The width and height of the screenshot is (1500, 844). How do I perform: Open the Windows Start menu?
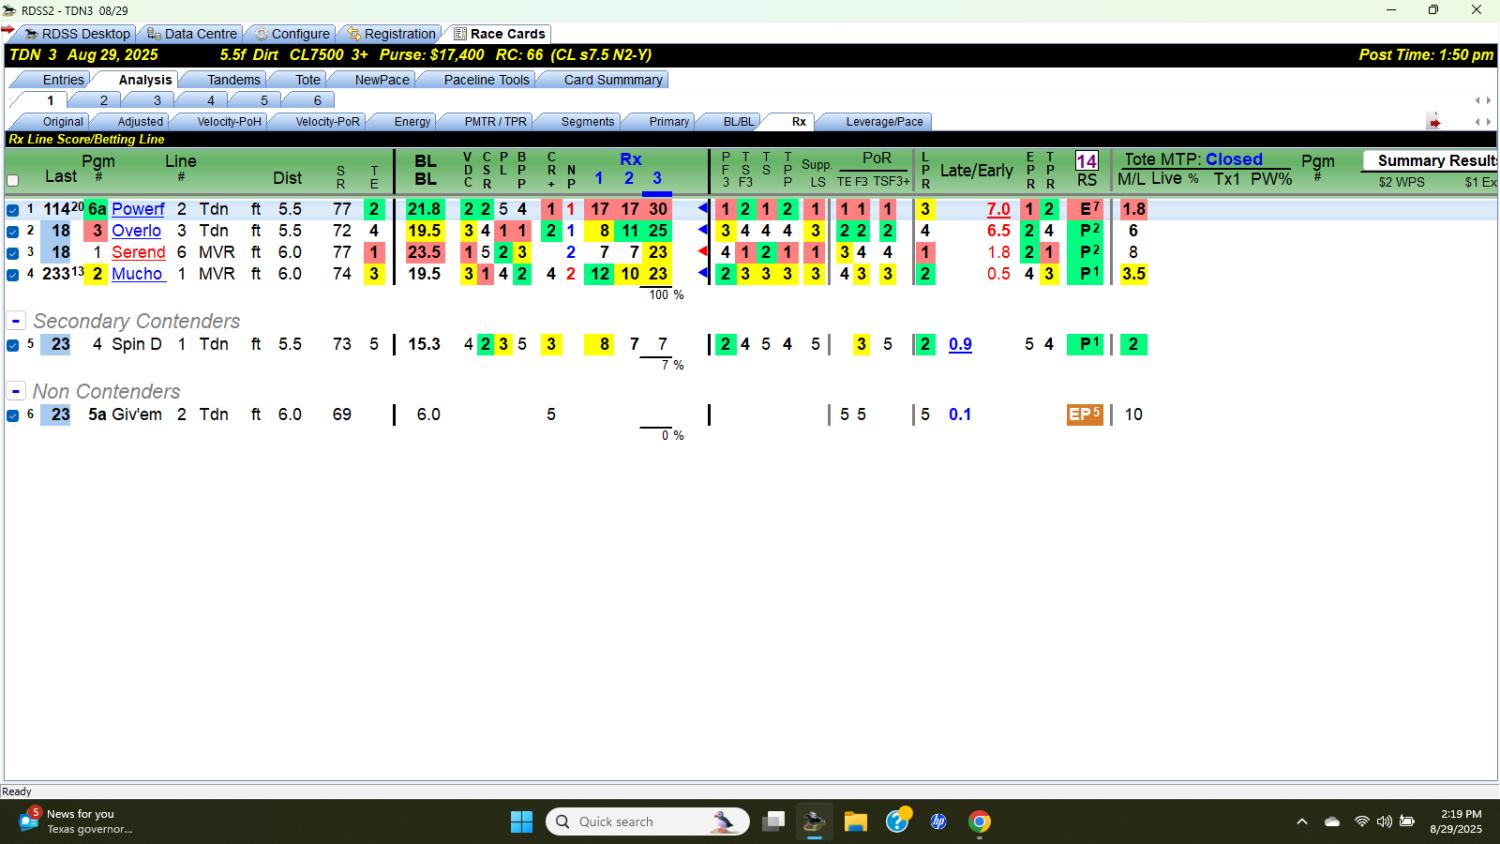(522, 822)
